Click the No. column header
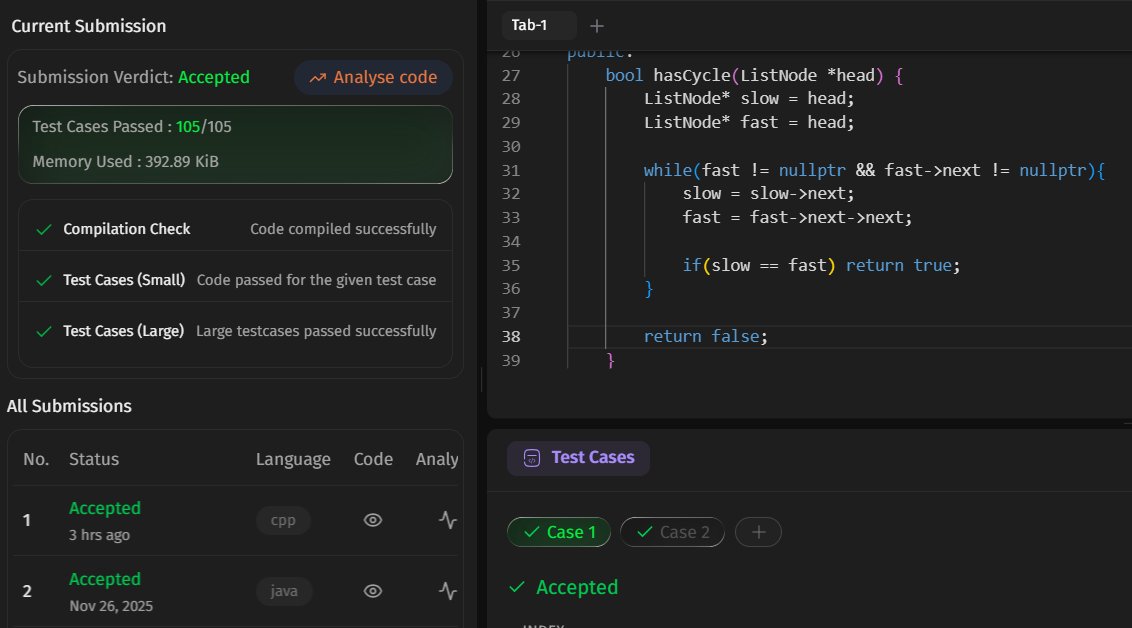The width and height of the screenshot is (1132, 628). [x=36, y=459]
